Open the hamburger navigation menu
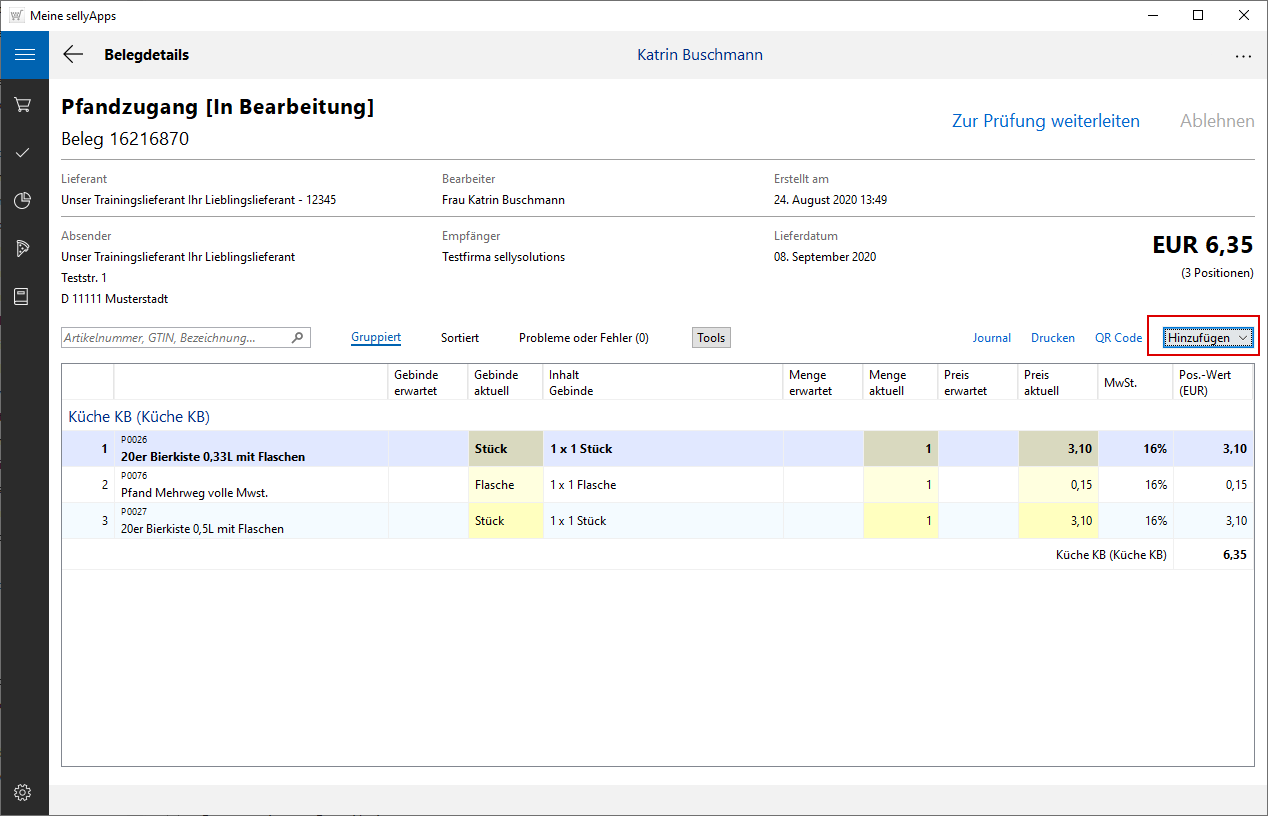The height and width of the screenshot is (816, 1268). 24,55
